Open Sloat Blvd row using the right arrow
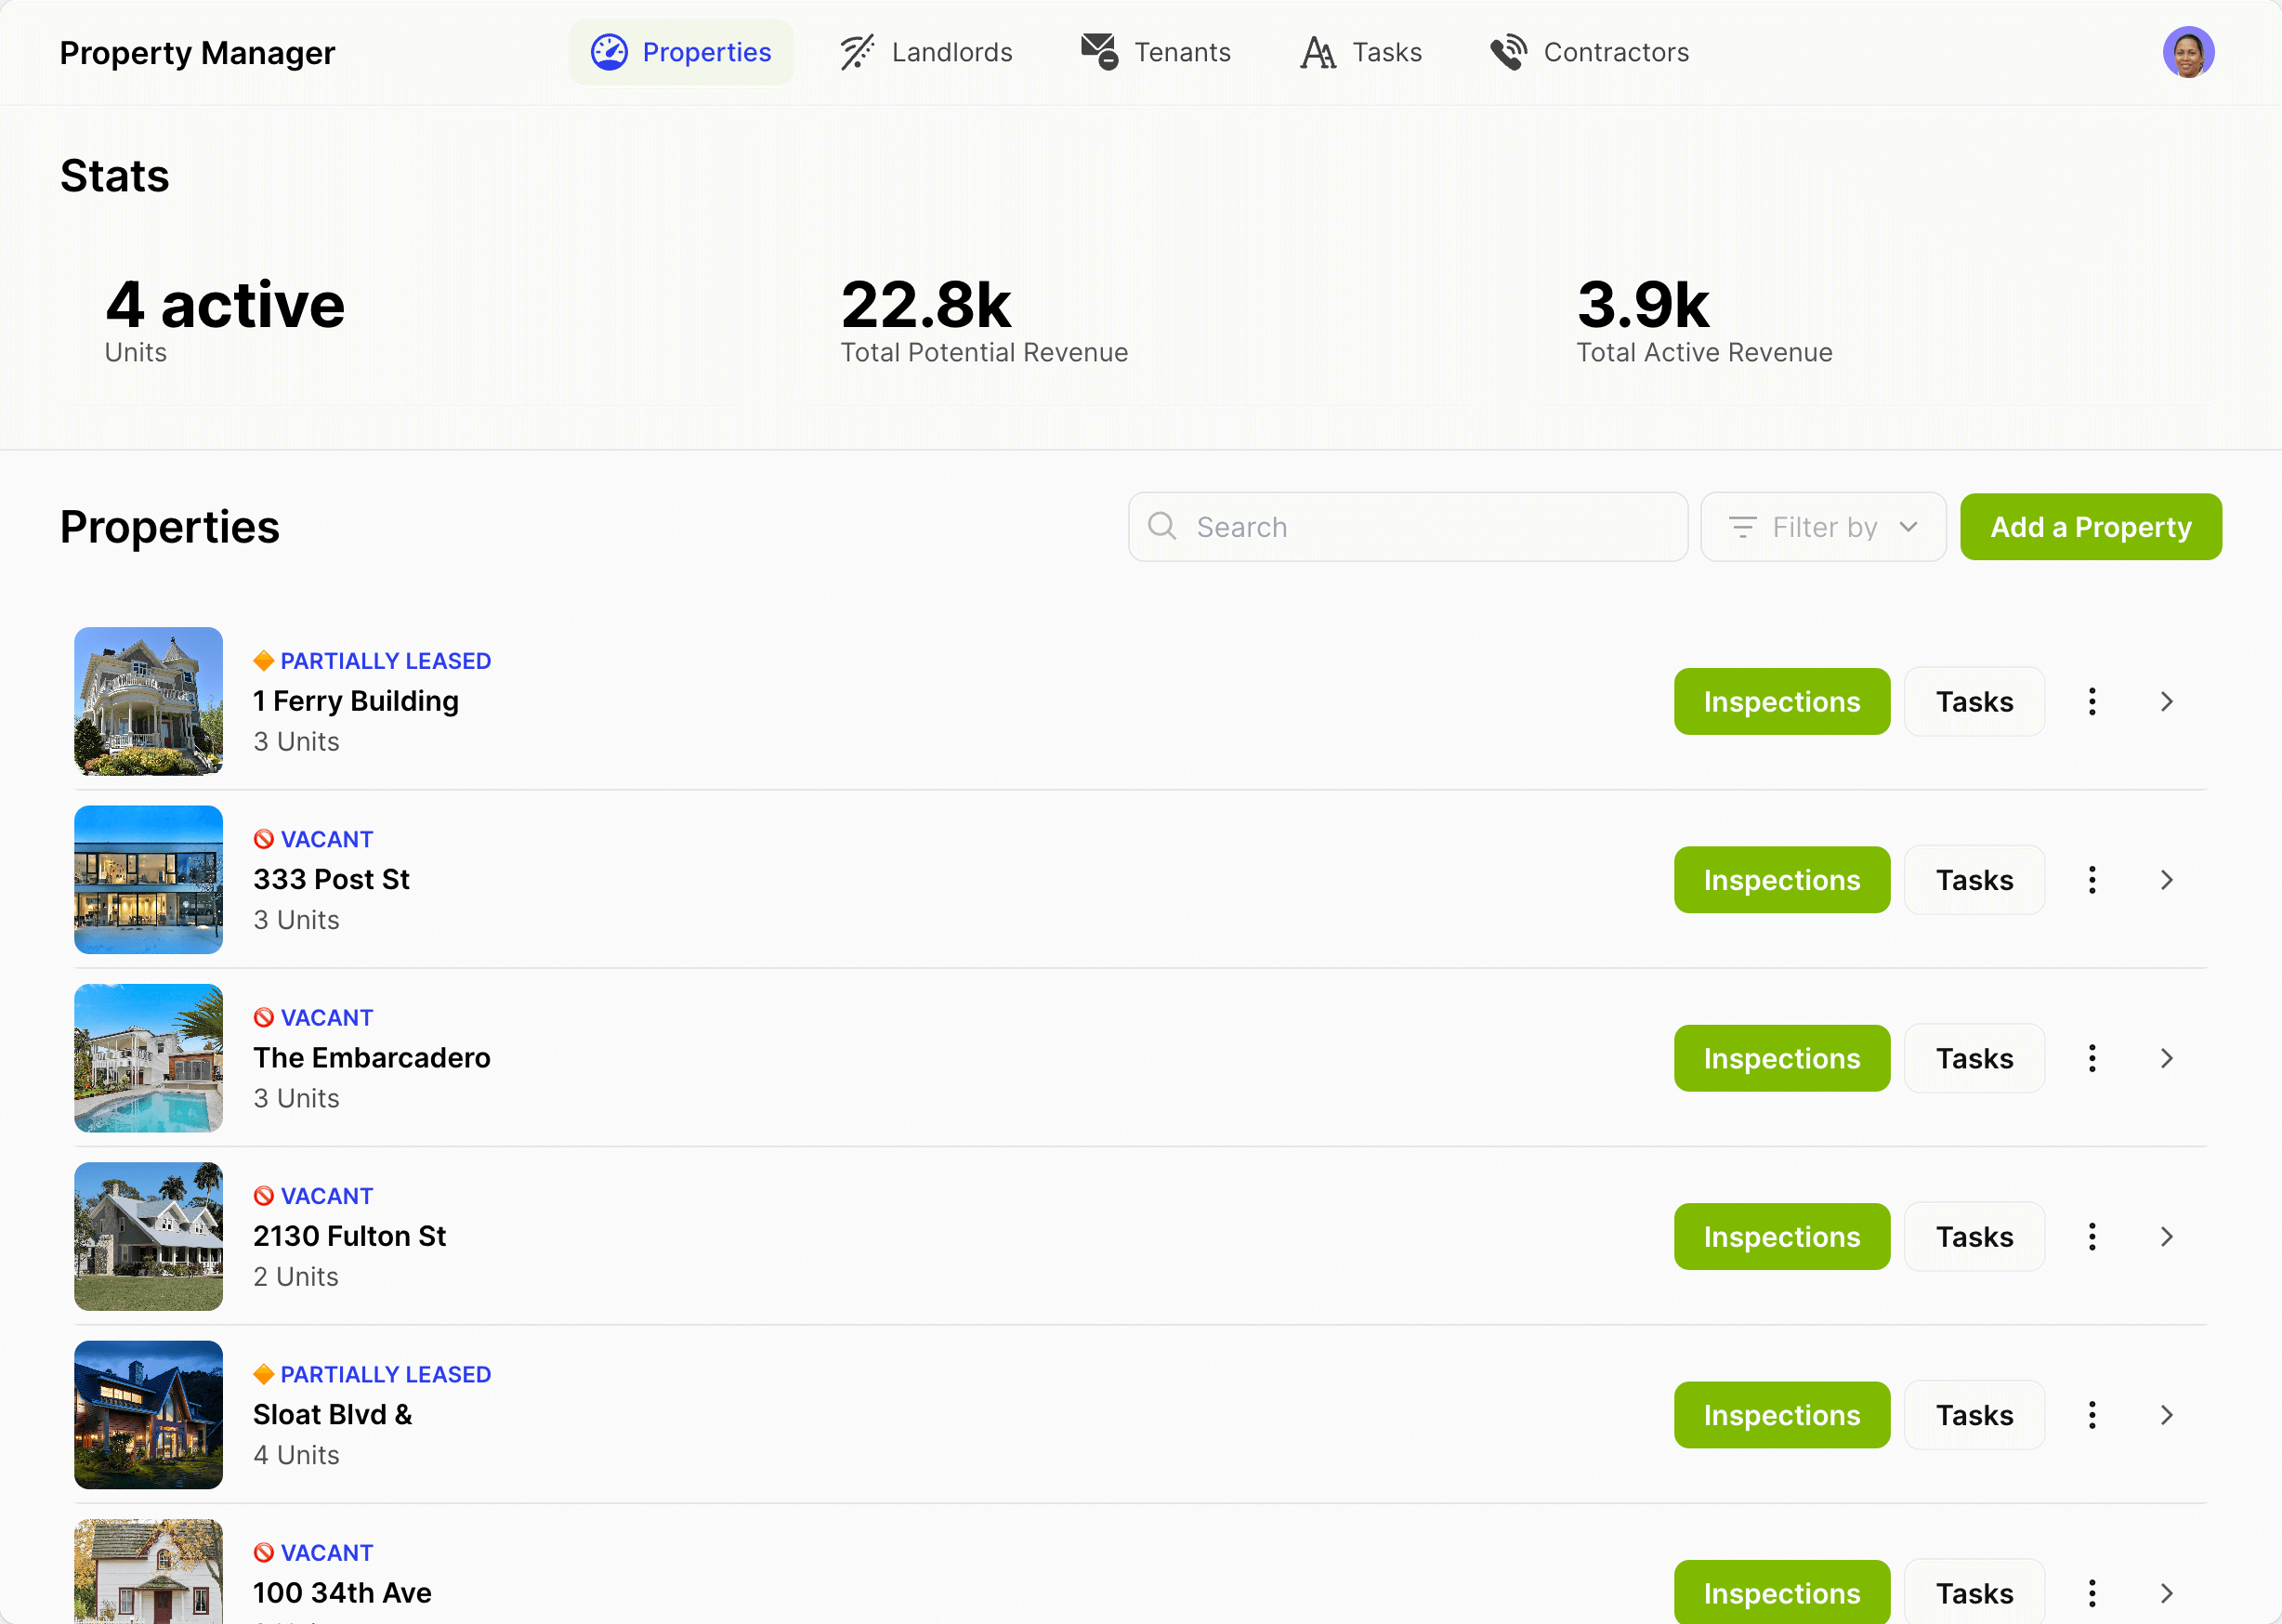 coord(2166,1414)
